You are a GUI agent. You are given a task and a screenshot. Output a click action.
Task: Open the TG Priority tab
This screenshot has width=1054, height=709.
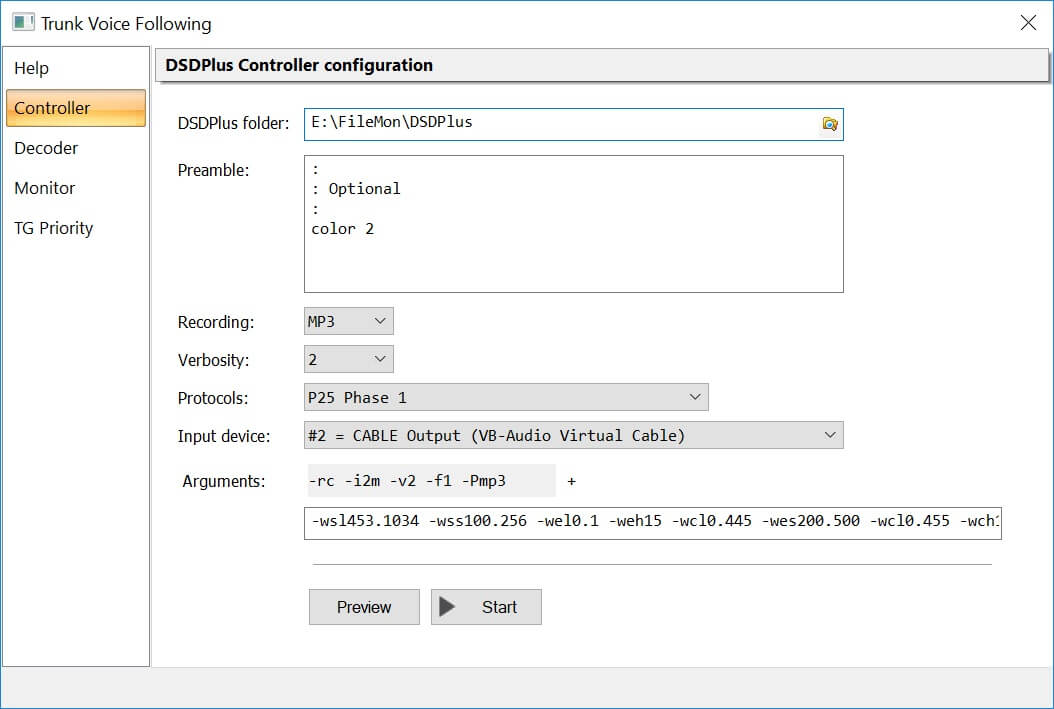coord(54,228)
